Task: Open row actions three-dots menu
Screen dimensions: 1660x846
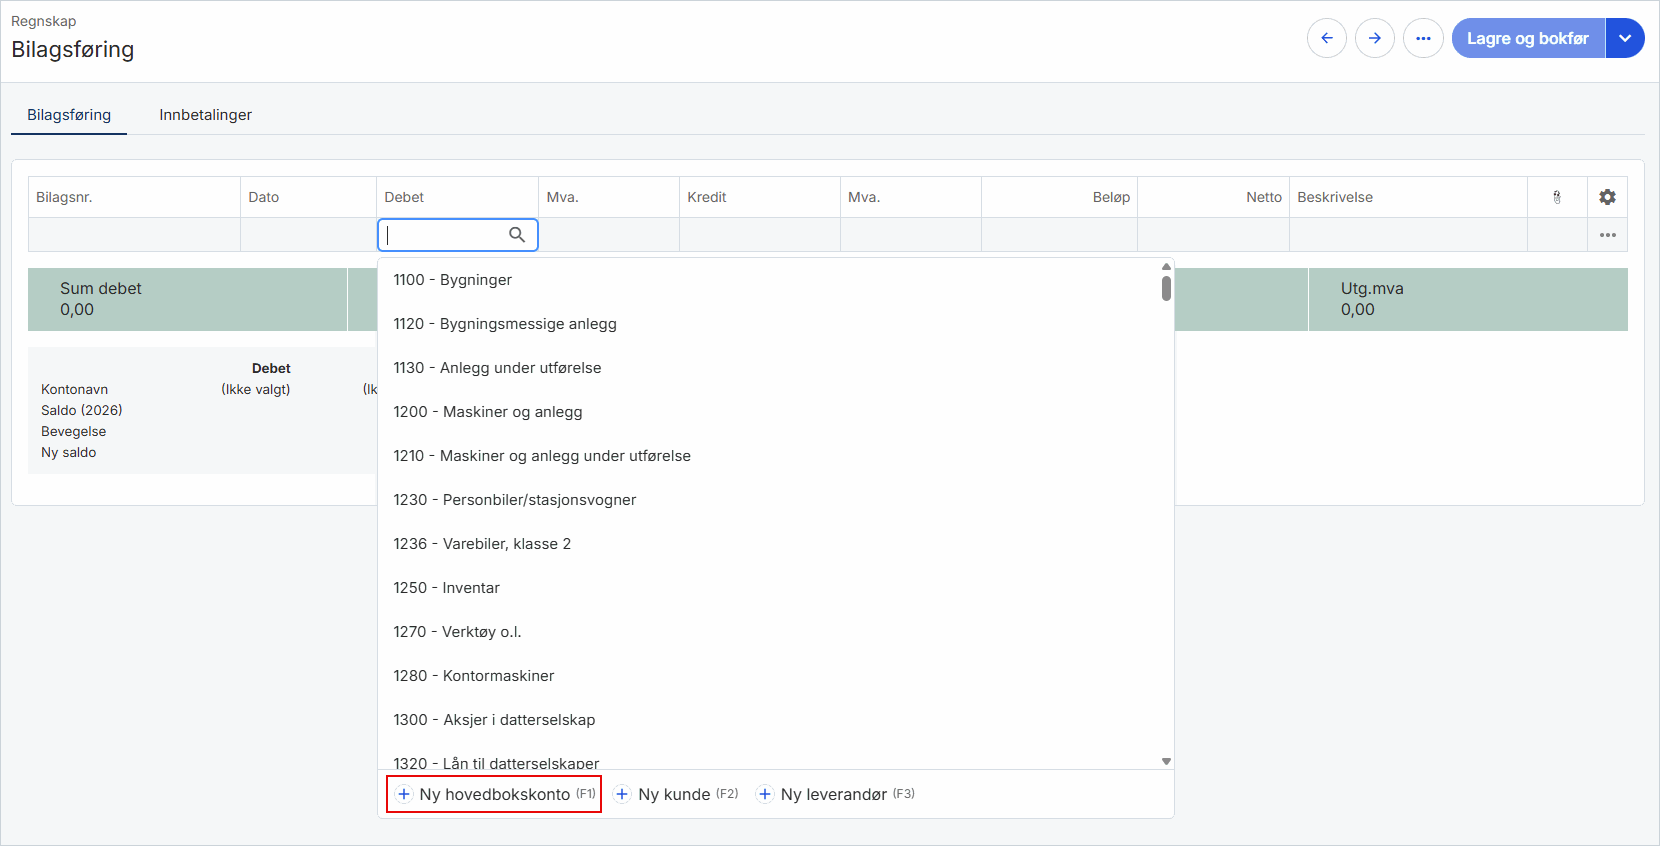Action: tap(1608, 235)
